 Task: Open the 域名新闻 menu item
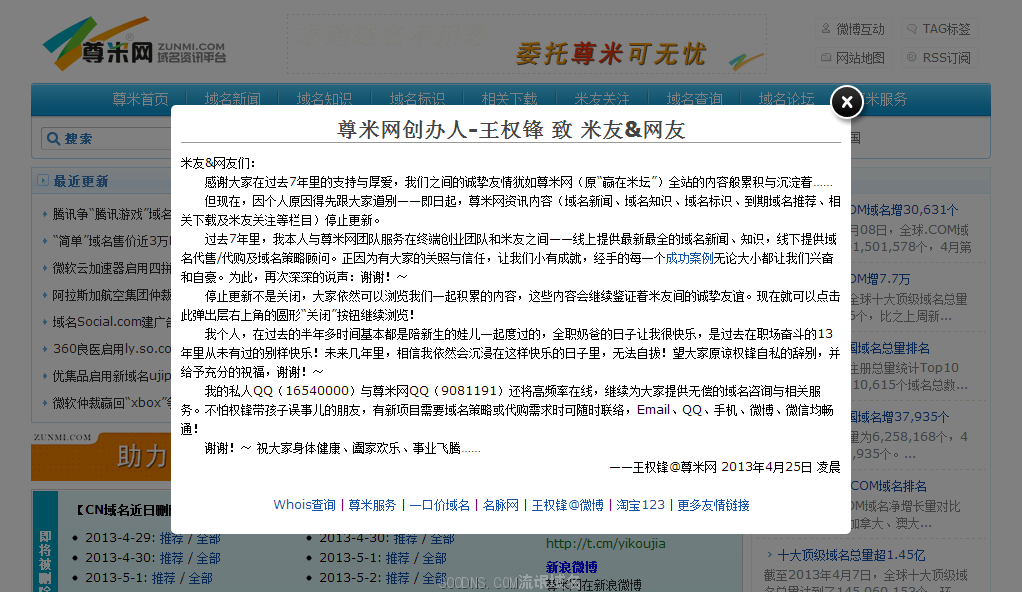pos(233,99)
